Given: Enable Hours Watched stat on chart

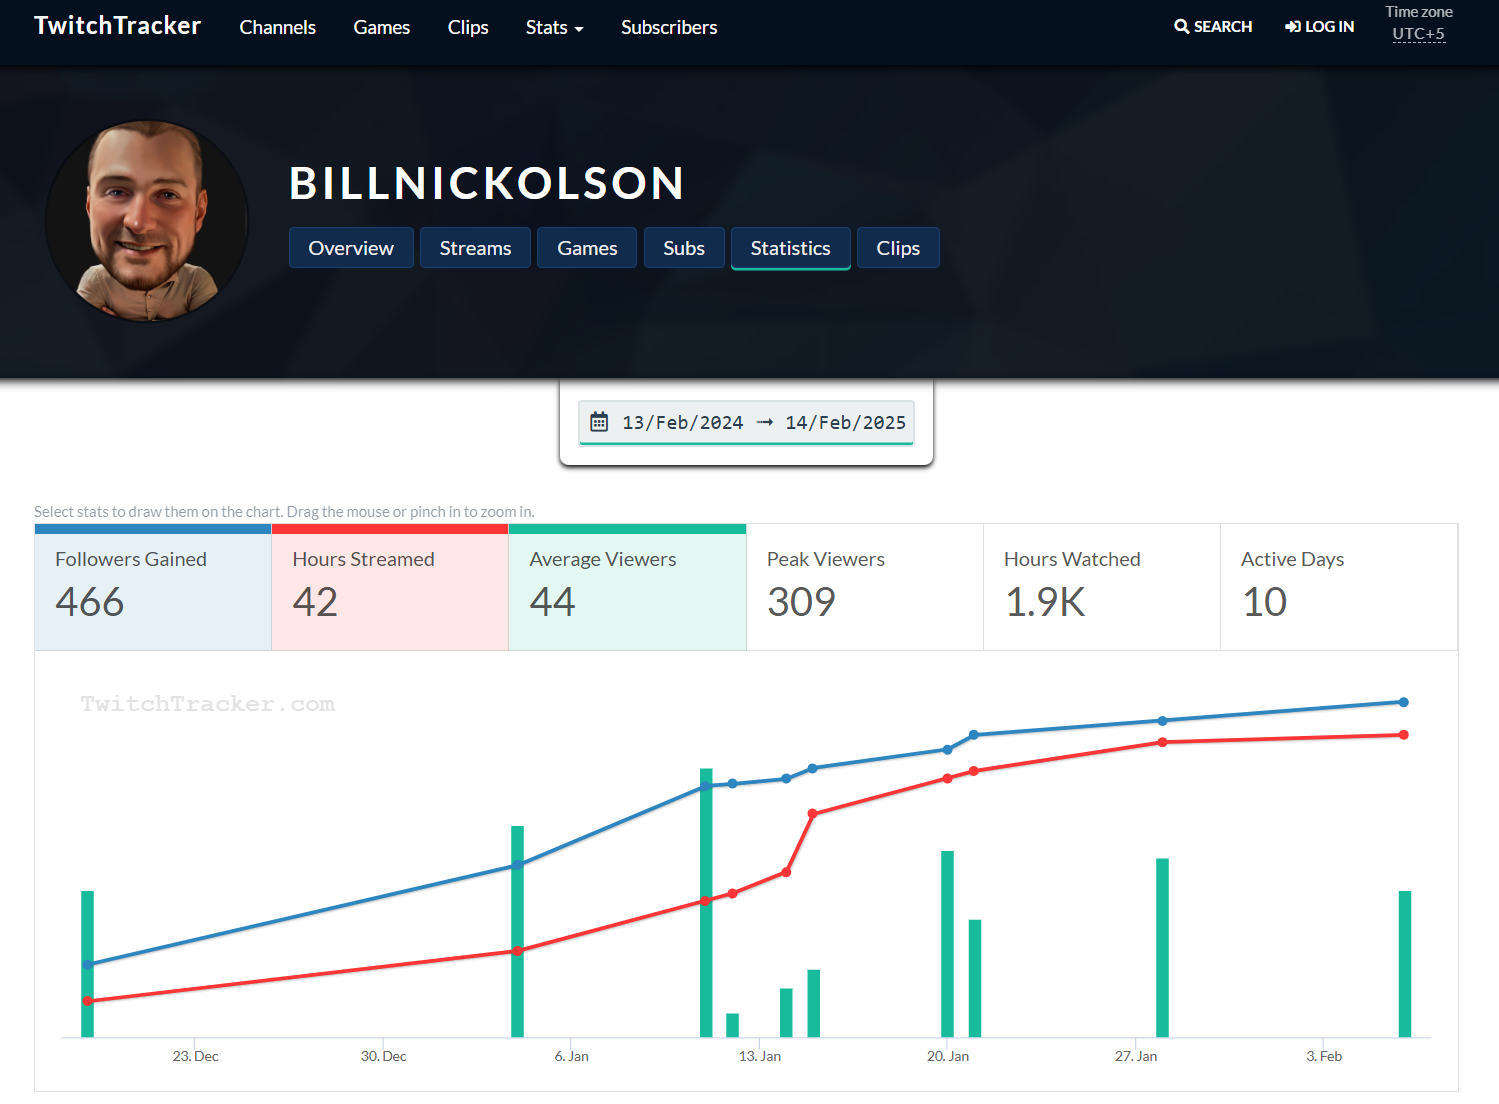Looking at the screenshot, I should point(1101,587).
